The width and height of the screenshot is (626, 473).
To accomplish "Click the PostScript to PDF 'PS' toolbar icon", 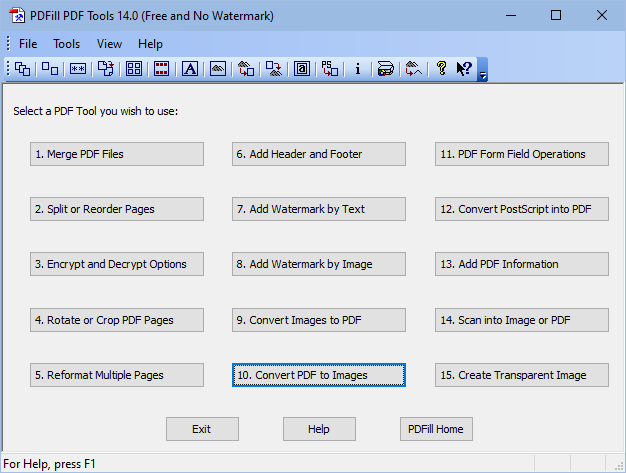I will point(330,69).
